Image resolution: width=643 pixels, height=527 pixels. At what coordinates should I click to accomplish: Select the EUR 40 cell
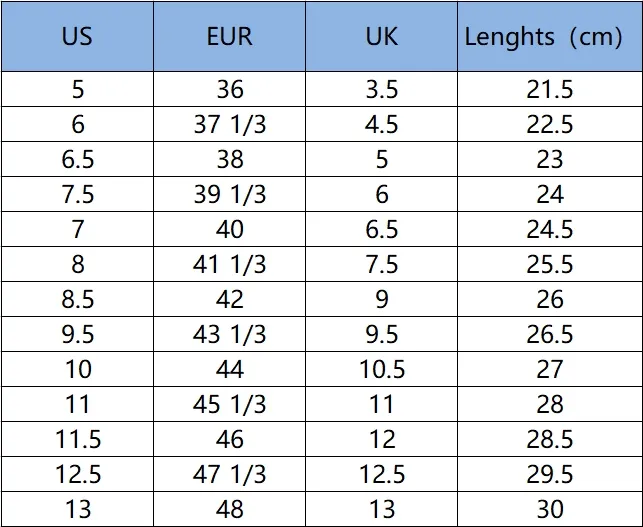coord(229,229)
